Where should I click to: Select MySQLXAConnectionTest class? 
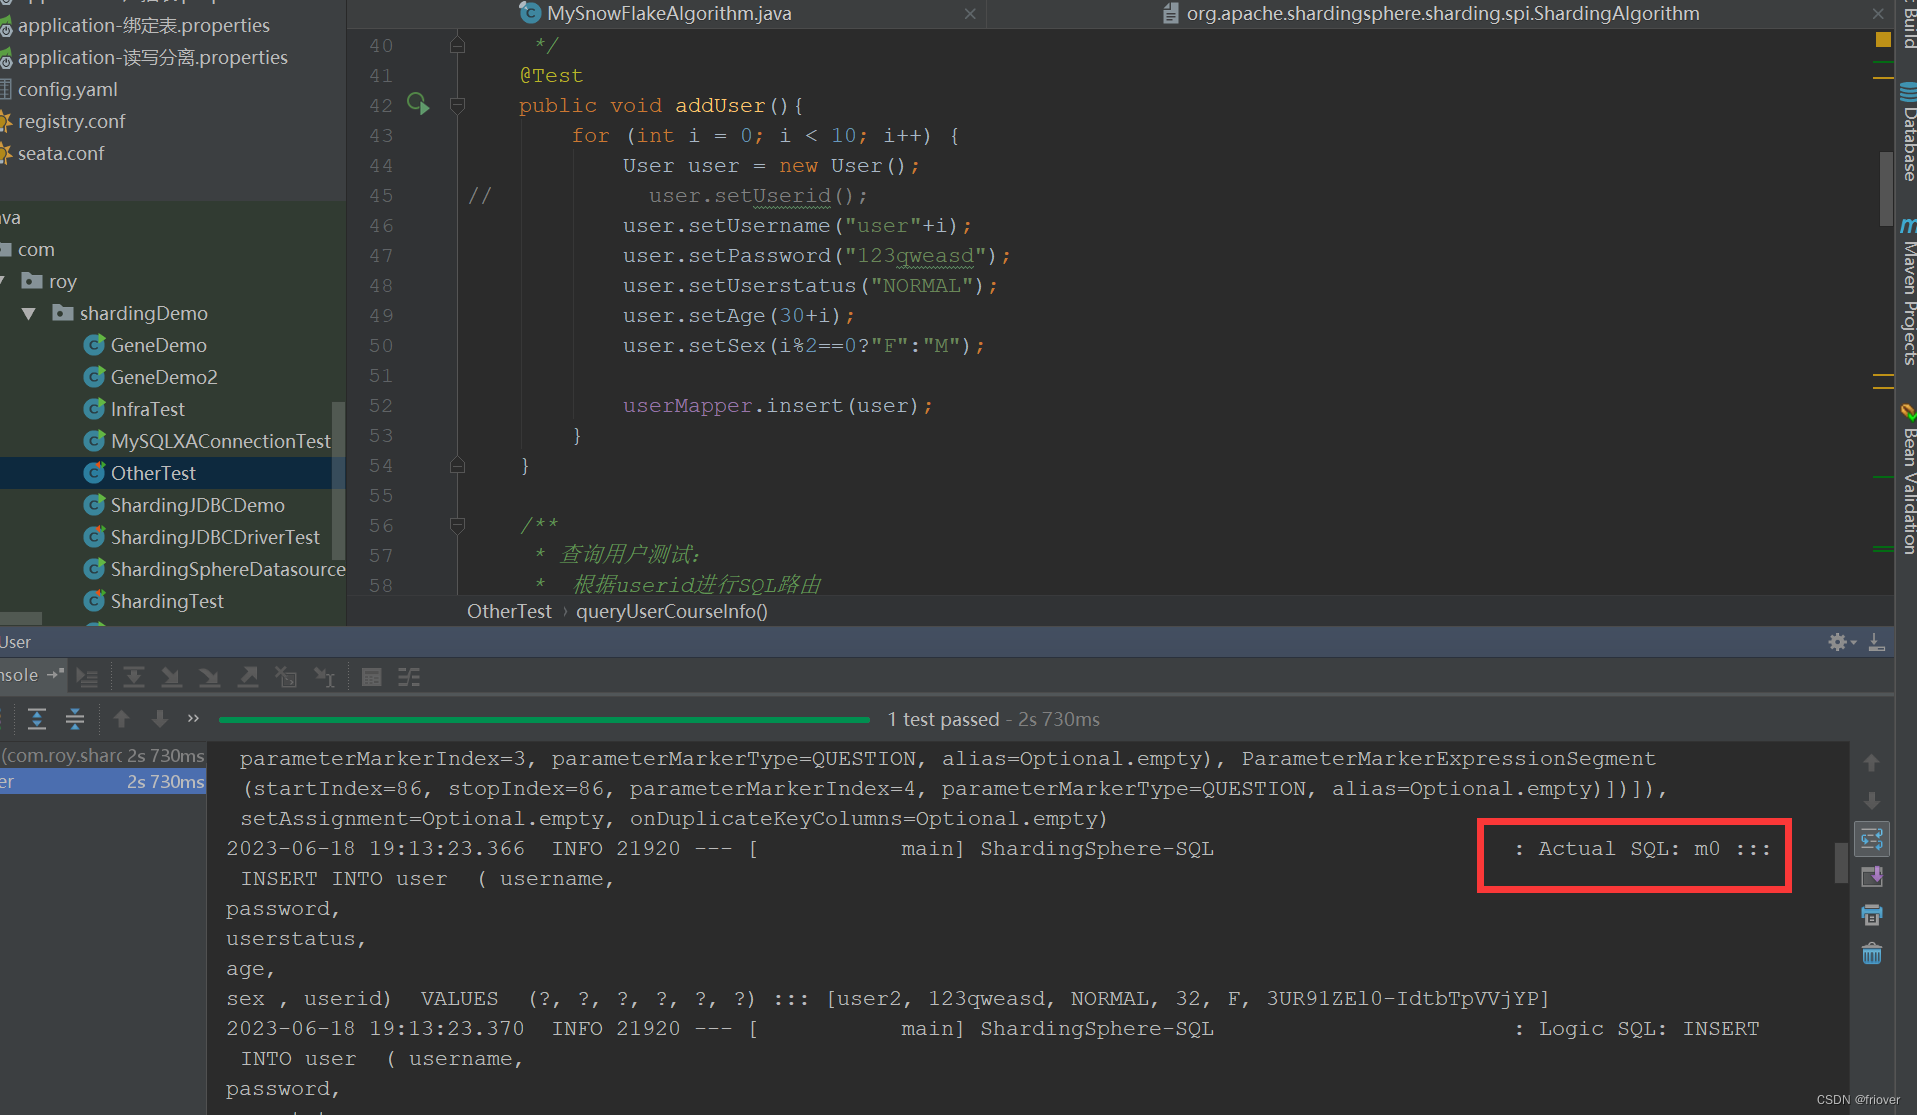point(220,441)
